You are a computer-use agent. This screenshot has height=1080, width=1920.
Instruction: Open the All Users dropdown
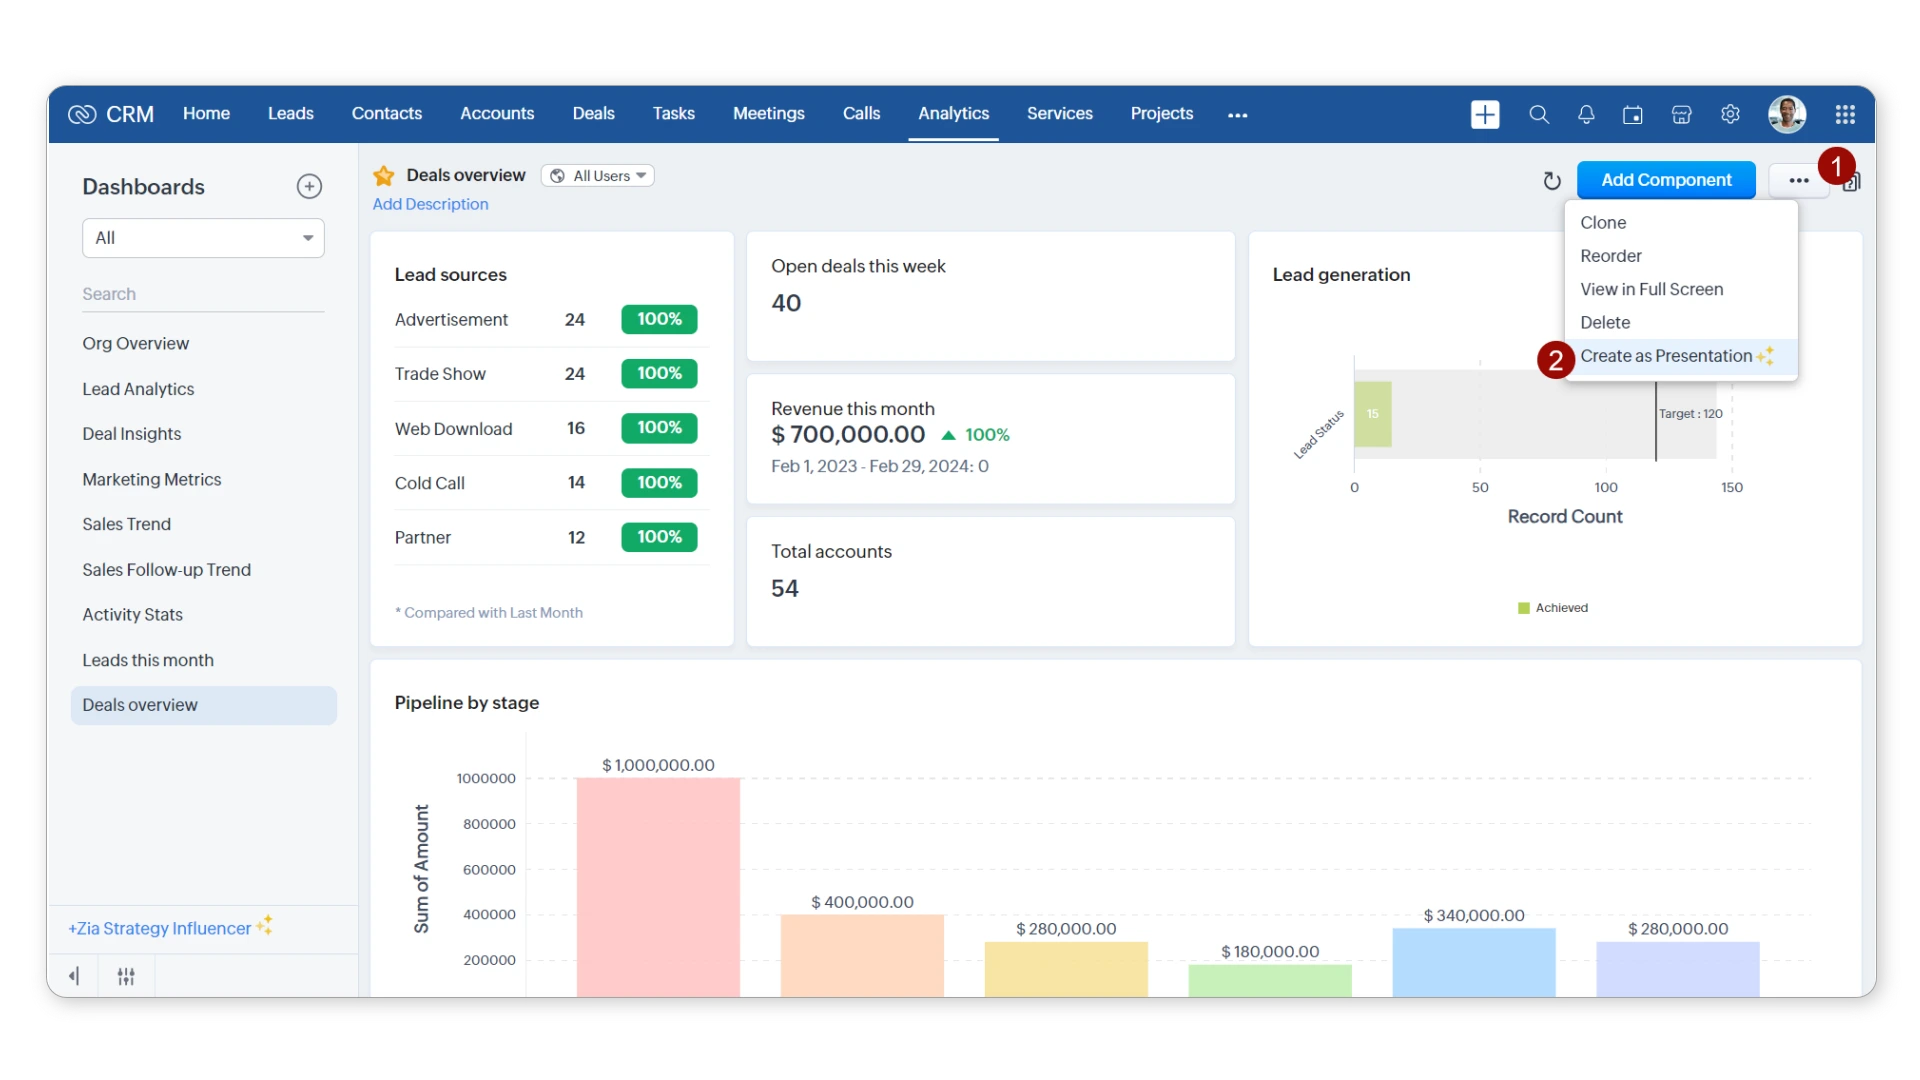[x=597, y=175]
